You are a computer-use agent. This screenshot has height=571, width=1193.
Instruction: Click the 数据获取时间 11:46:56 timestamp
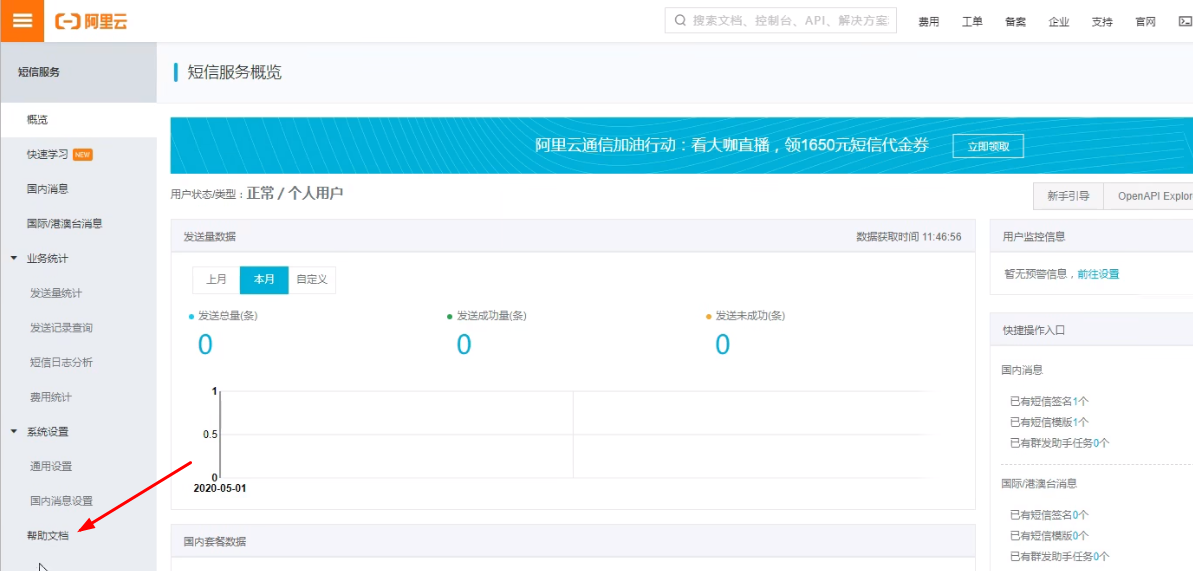[x=908, y=237]
